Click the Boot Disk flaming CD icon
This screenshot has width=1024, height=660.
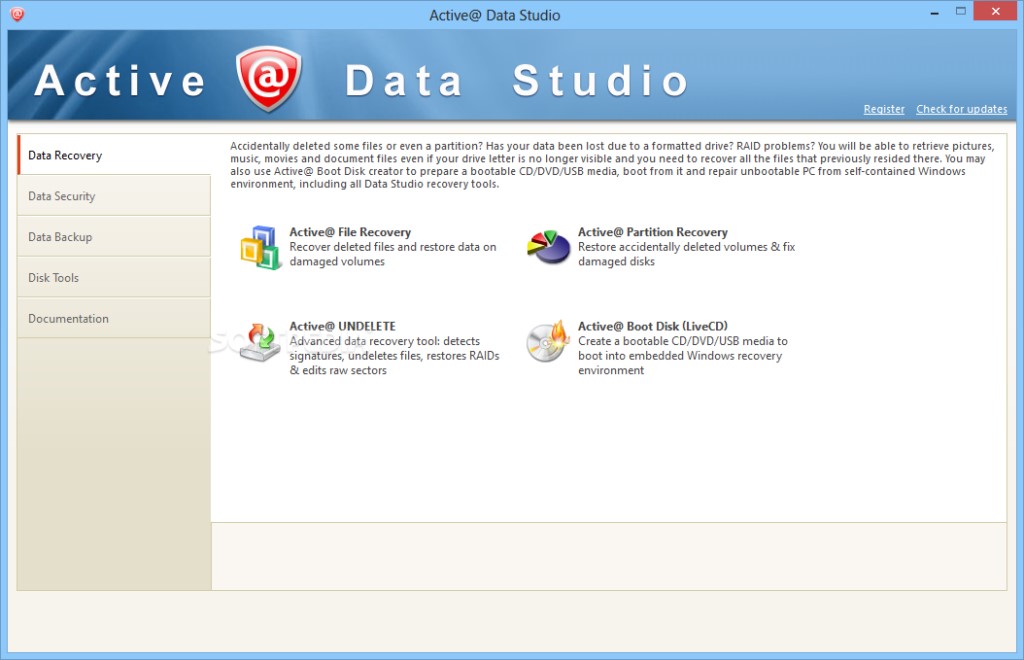coord(549,341)
